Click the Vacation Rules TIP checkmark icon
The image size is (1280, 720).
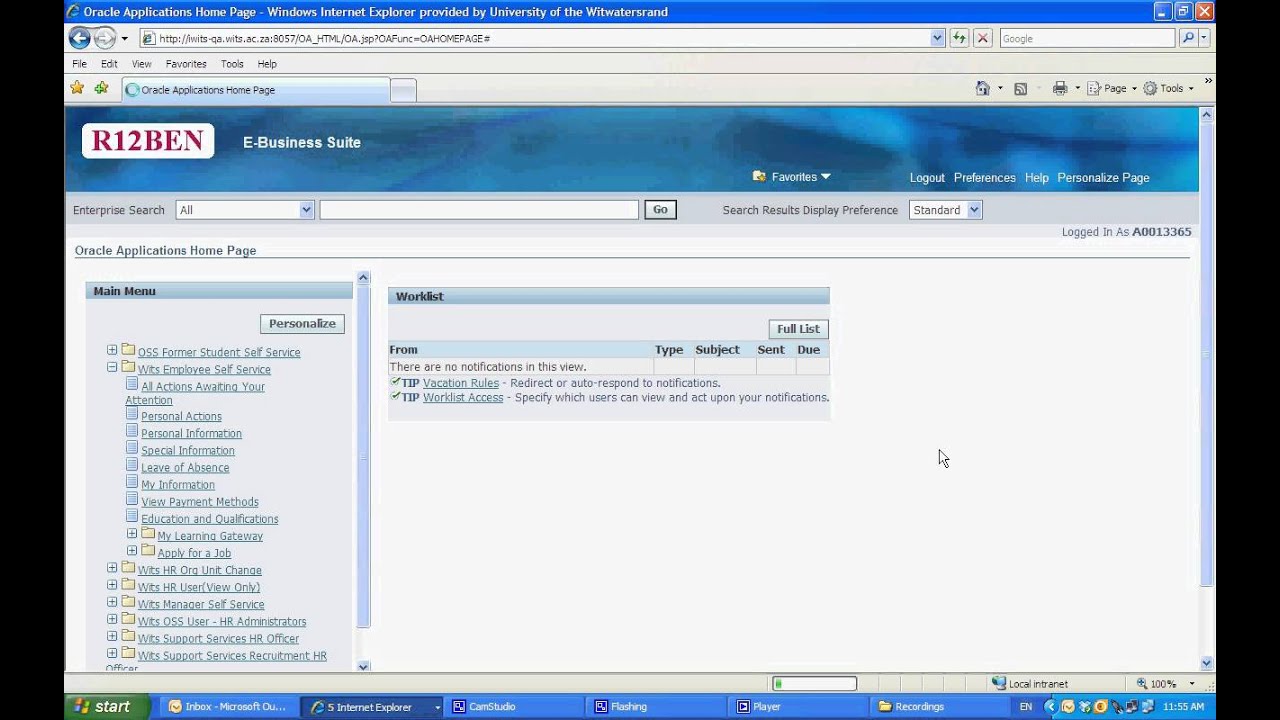[396, 382]
